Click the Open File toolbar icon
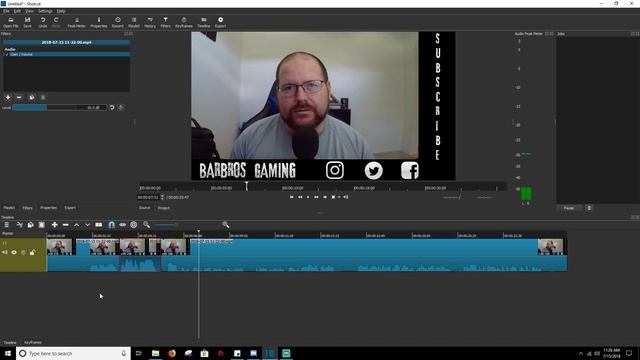The width and height of the screenshot is (640, 360). 11,22
